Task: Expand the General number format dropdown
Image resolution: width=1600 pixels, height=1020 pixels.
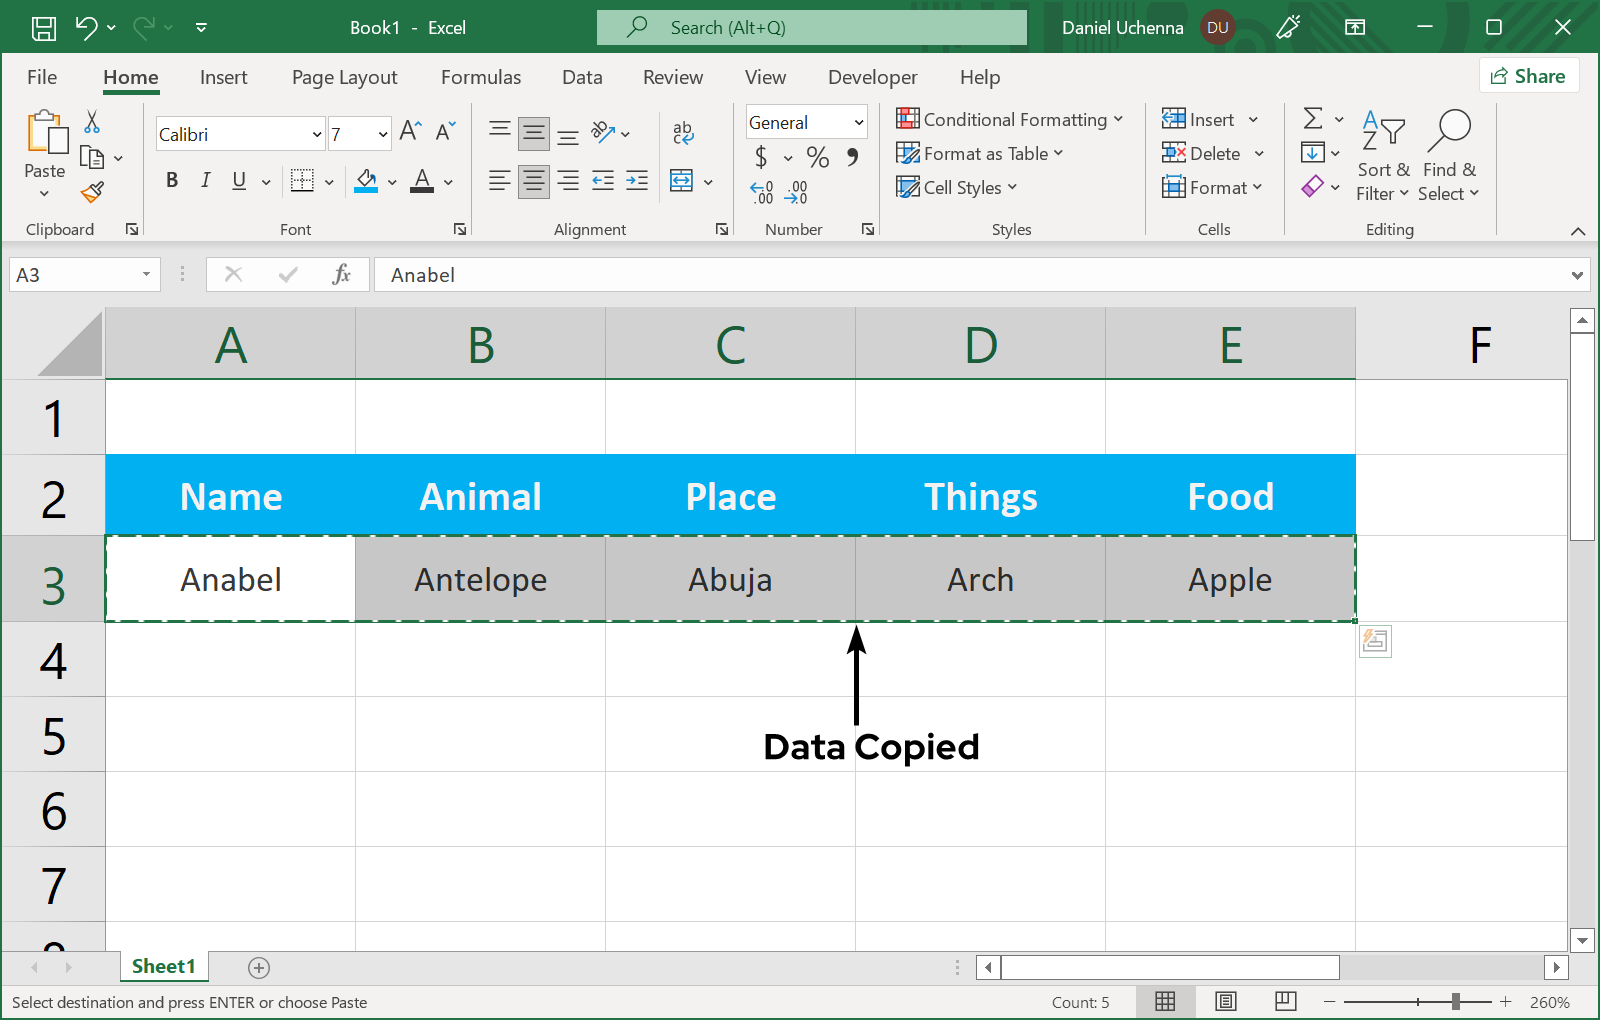Action: click(x=858, y=122)
